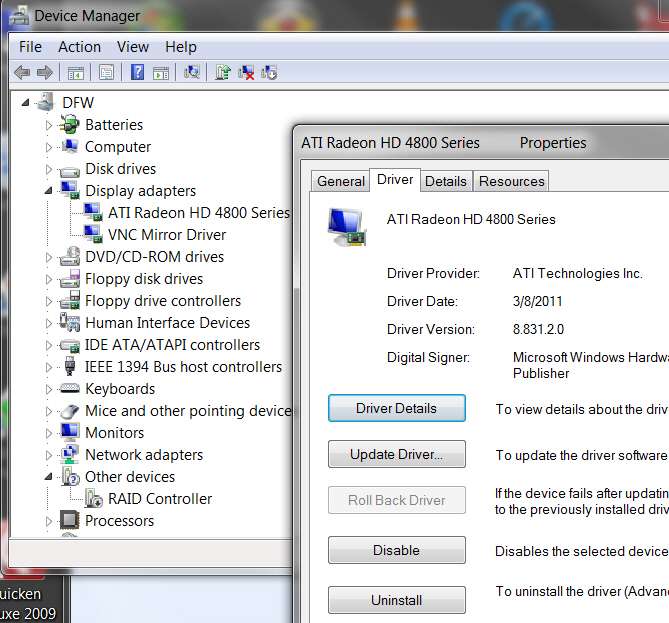Click the Floppy disk drives icon

[x=70, y=279]
